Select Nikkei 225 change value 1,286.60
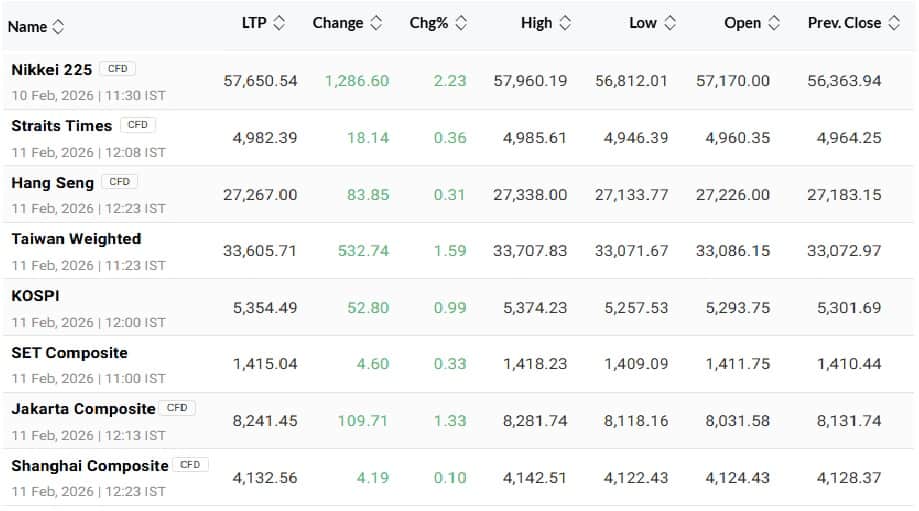This screenshot has height=511, width=919. [357, 81]
